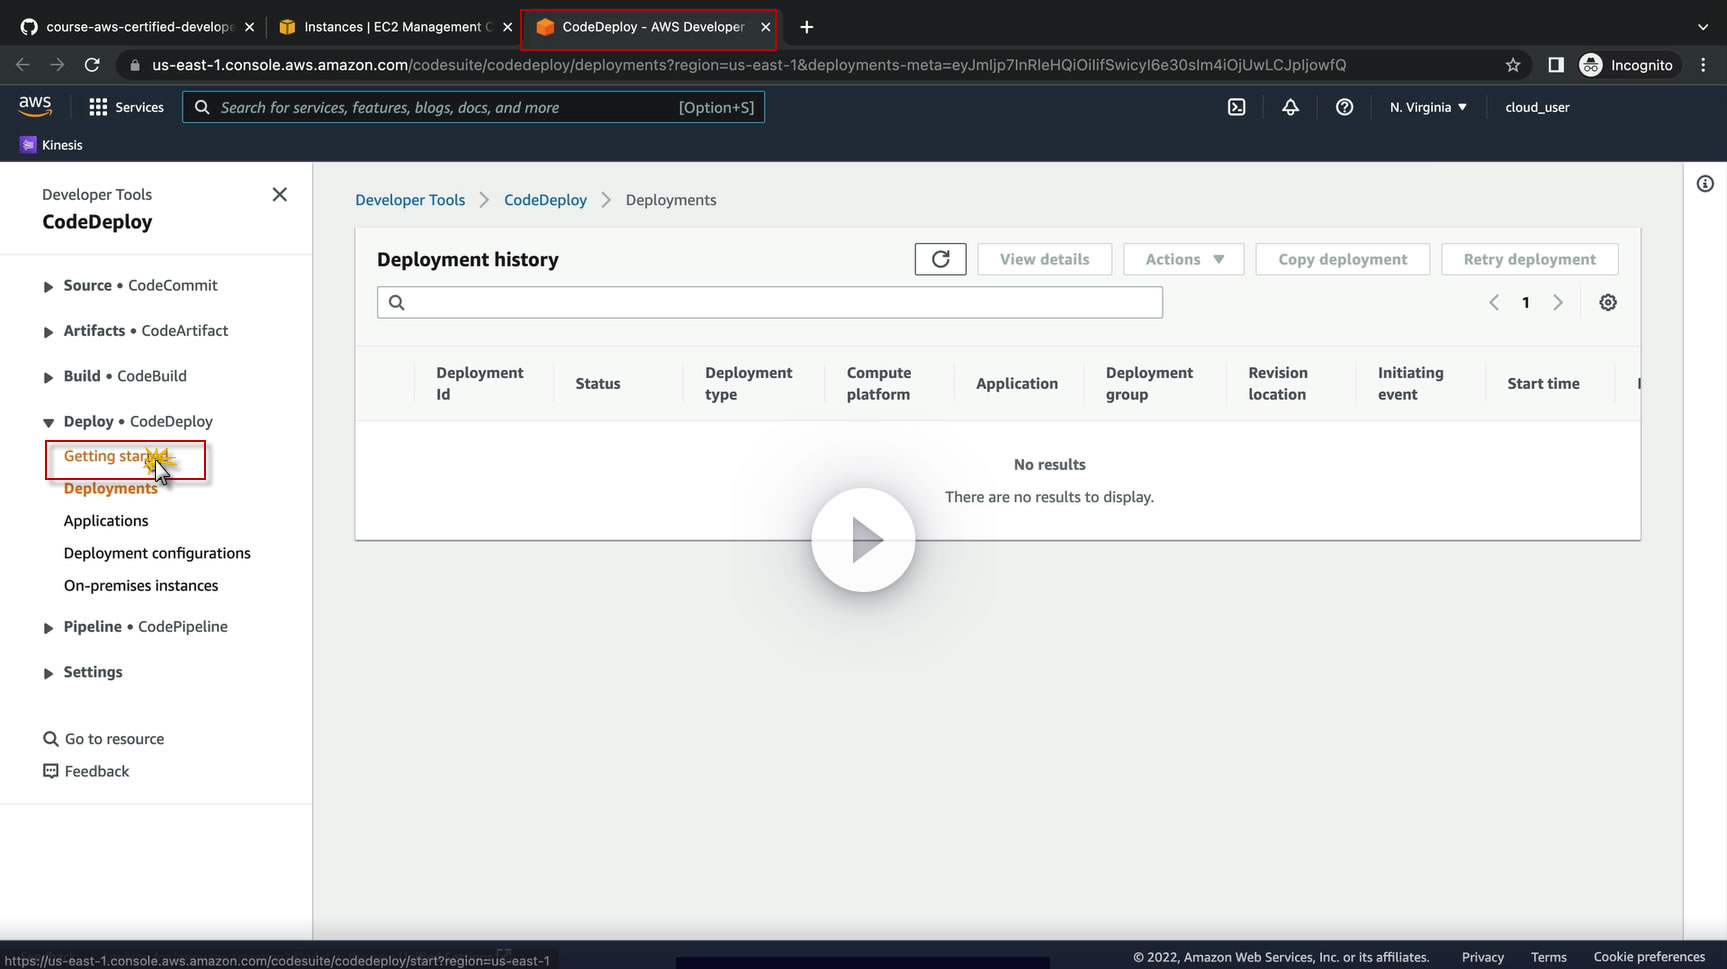The height and width of the screenshot is (969, 1727).
Task: Open table preferences gear icon
Action: (x=1608, y=303)
